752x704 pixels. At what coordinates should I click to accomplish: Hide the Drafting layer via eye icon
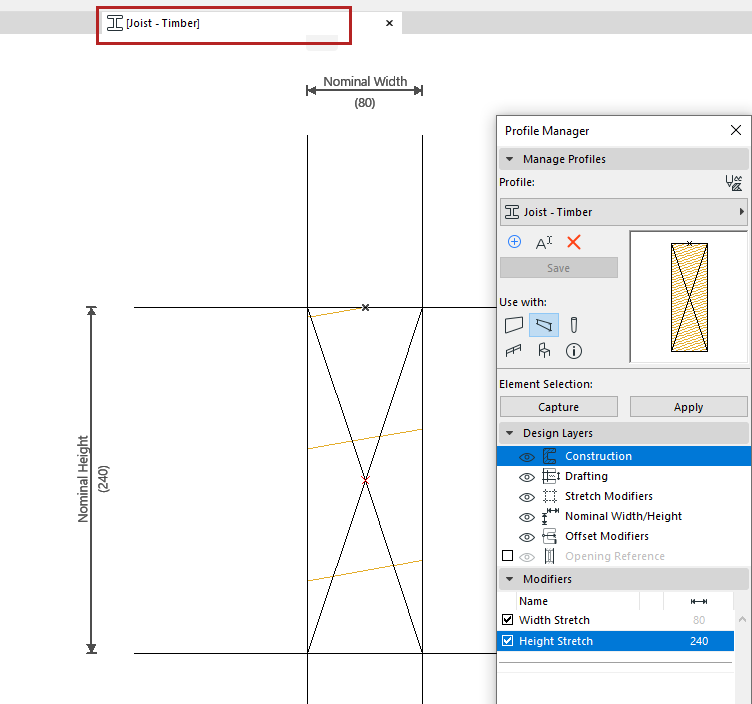pos(526,477)
